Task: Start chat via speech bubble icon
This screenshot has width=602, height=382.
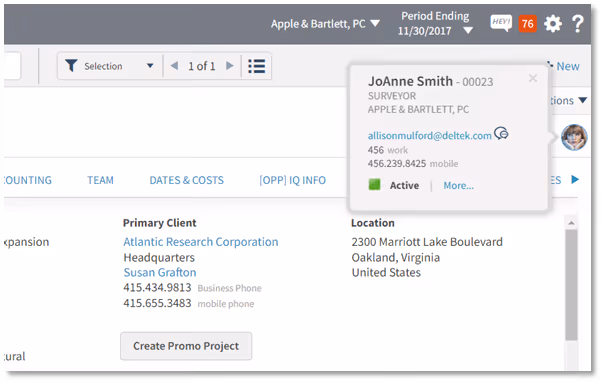Action: coord(501,133)
